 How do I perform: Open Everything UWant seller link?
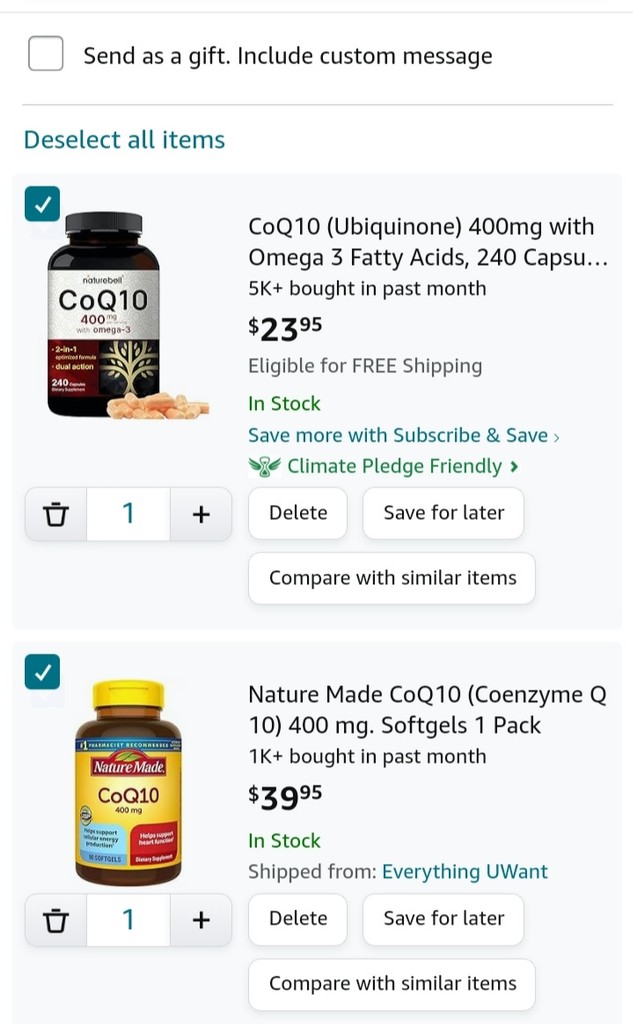pyautogui.click(x=464, y=872)
